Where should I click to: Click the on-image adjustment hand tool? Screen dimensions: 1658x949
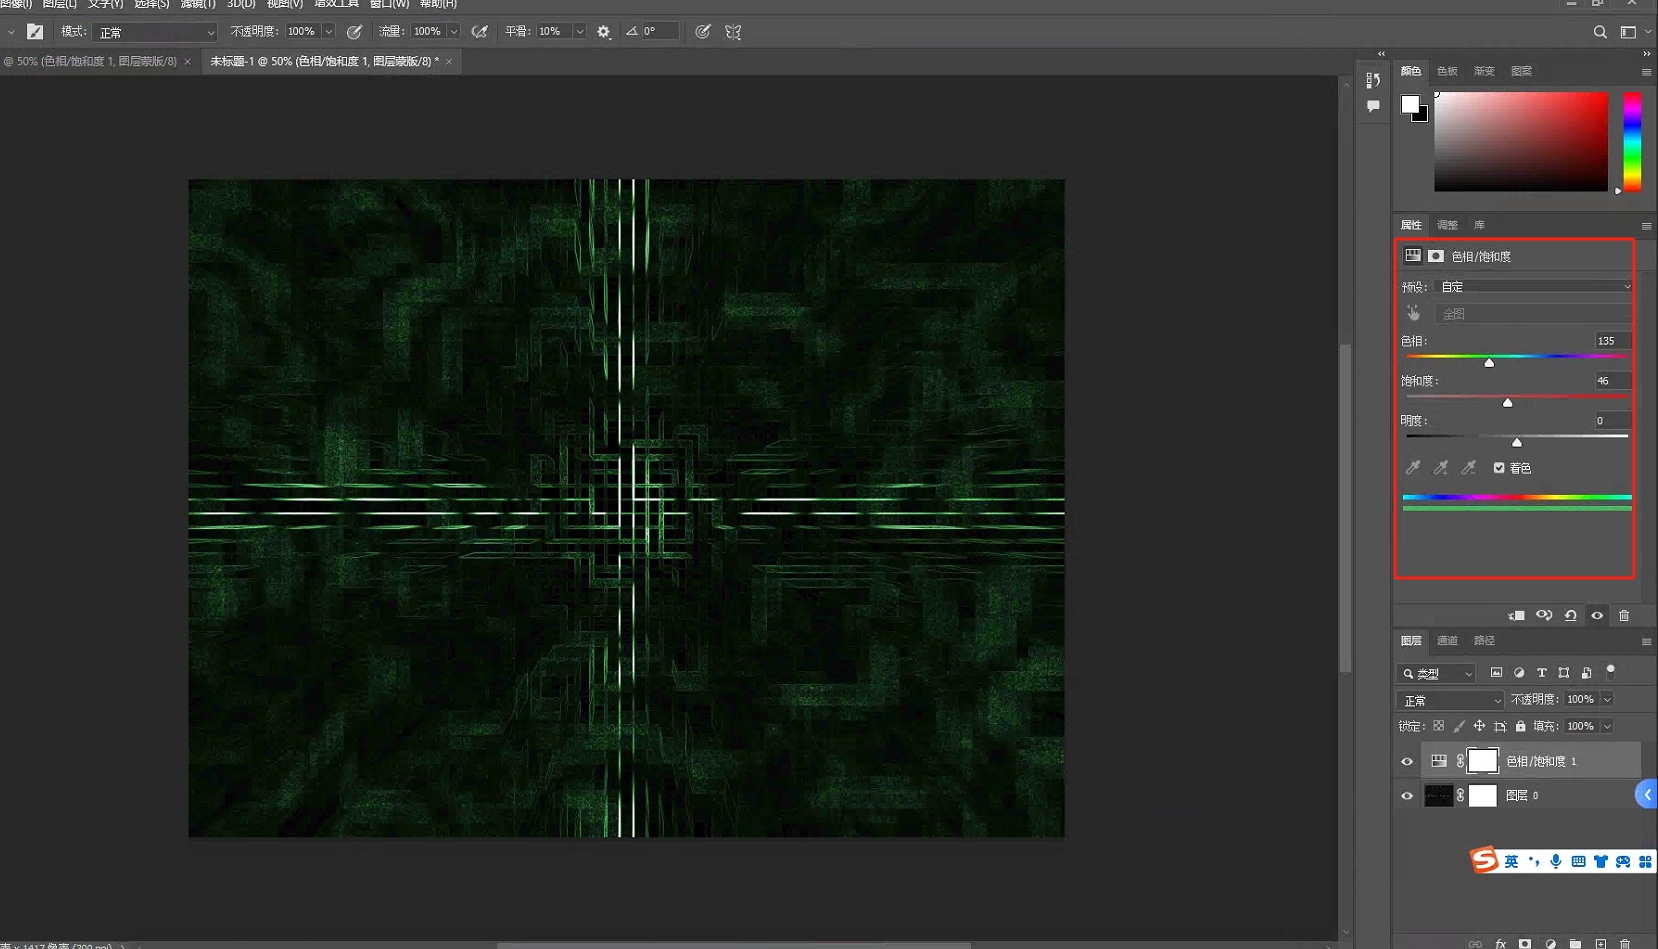tap(1413, 313)
